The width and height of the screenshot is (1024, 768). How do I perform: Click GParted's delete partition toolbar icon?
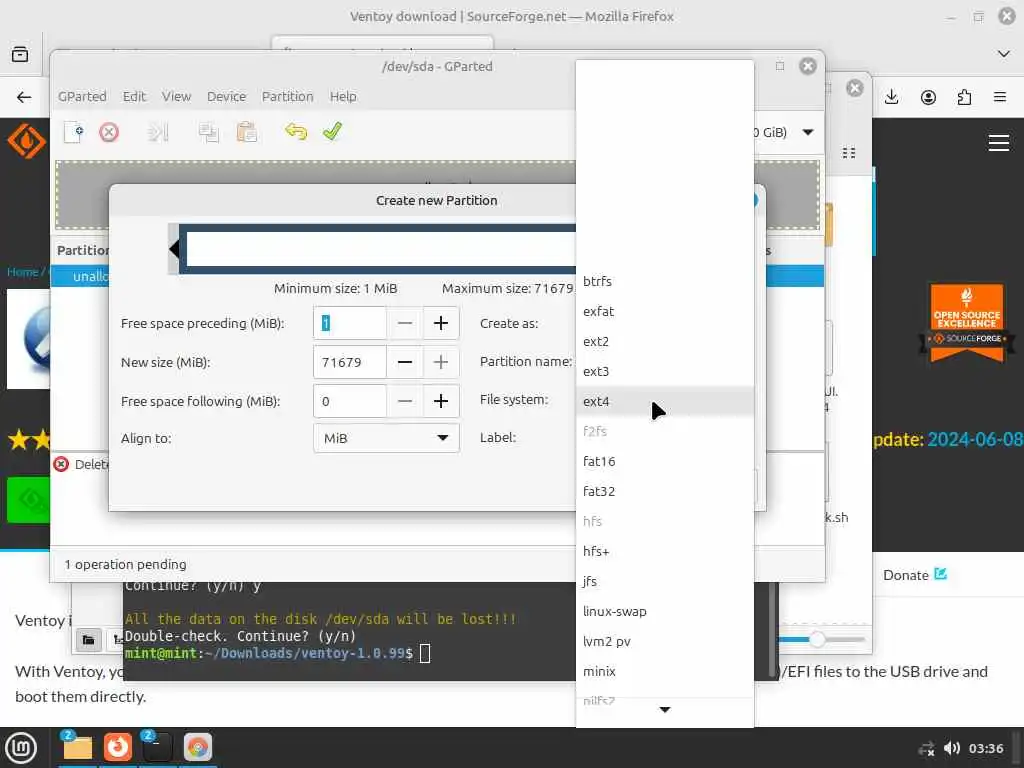pyautogui.click(x=109, y=132)
